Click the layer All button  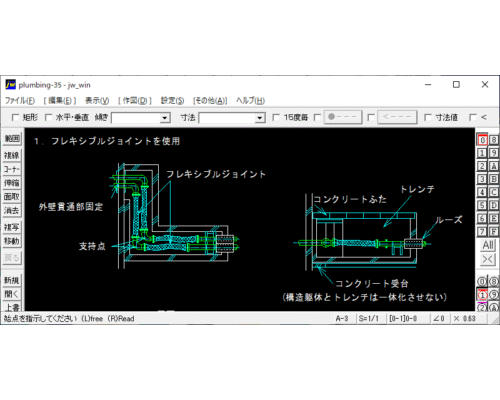(x=488, y=245)
